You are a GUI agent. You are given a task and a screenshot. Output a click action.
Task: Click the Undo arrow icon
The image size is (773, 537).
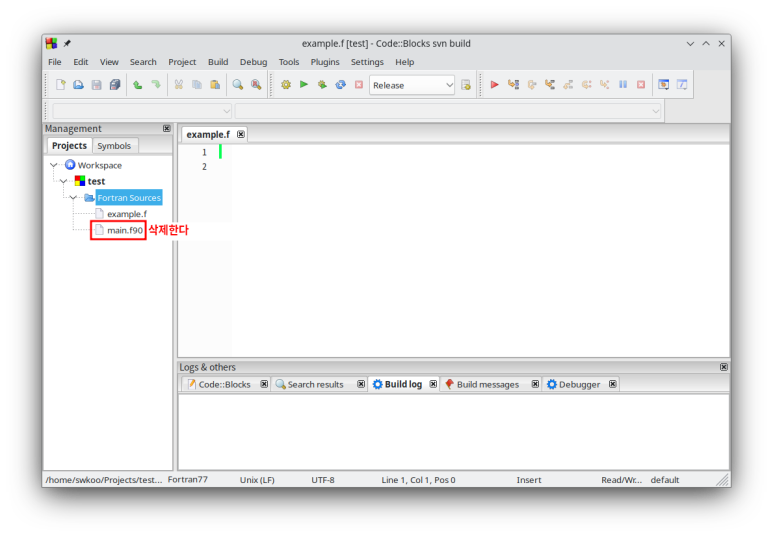click(138, 85)
